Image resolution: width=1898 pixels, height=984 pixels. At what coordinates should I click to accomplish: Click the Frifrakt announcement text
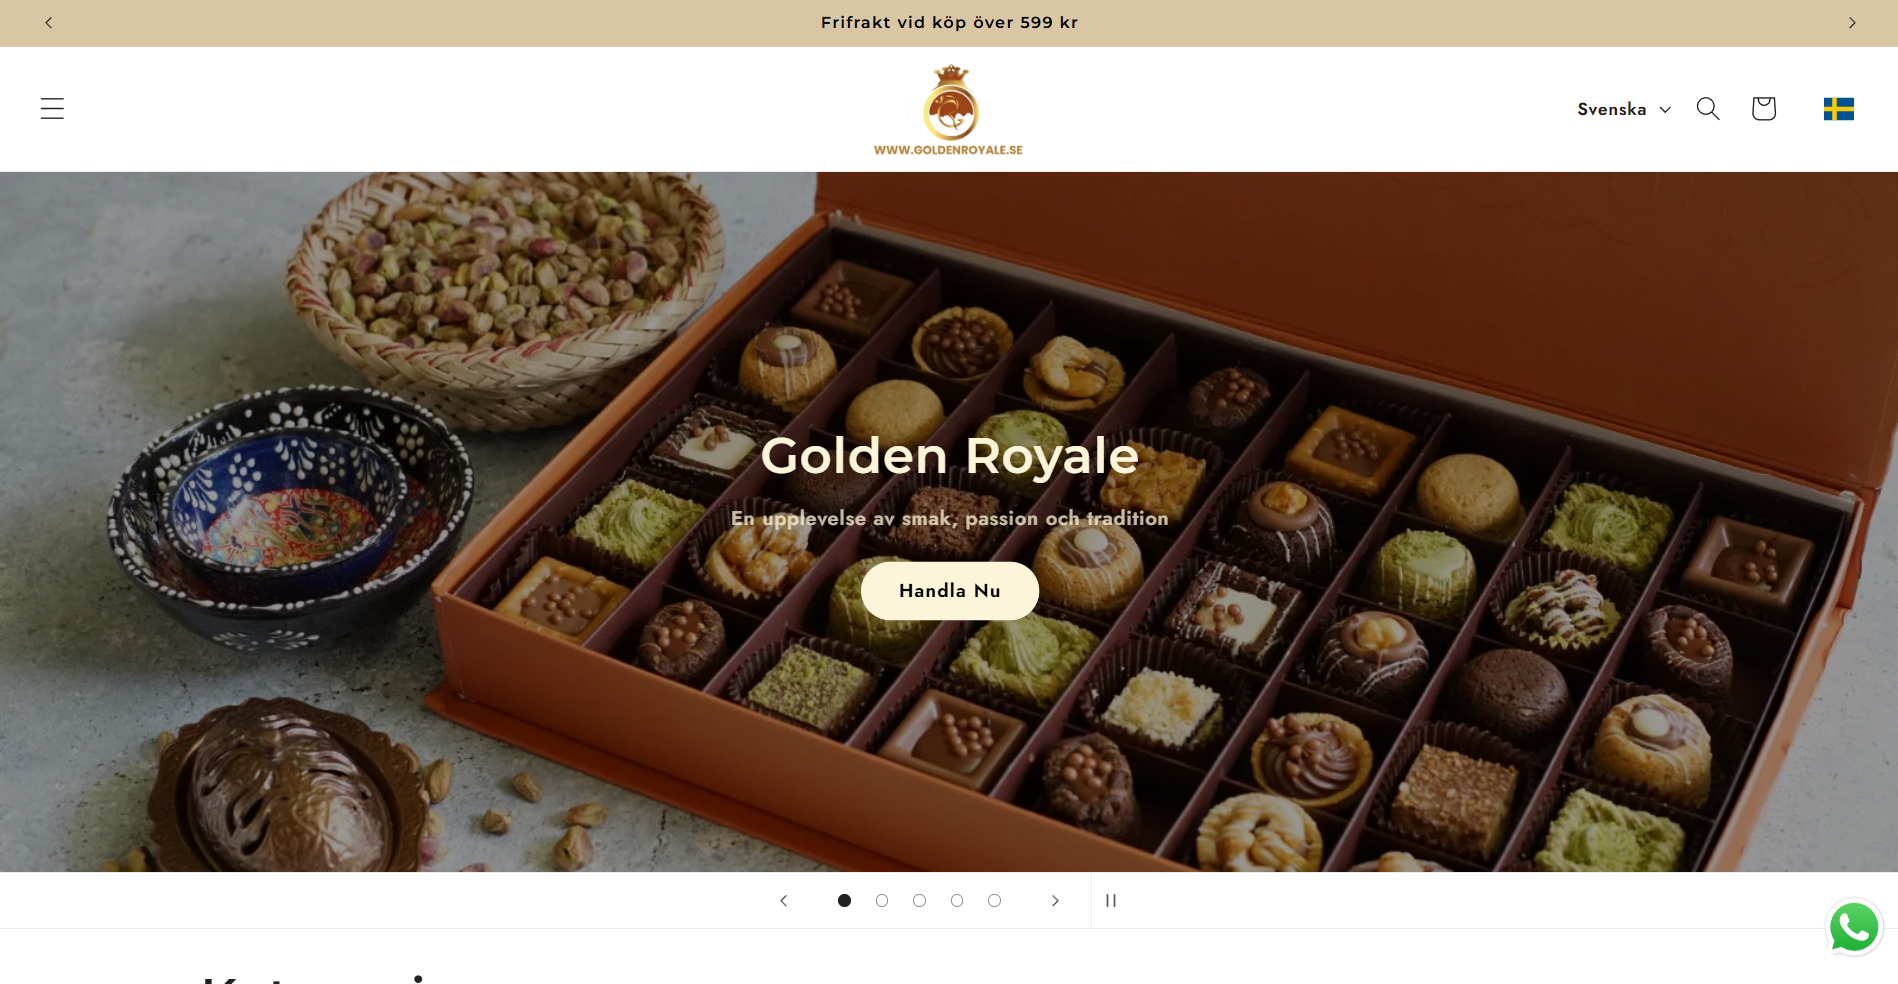(x=949, y=22)
